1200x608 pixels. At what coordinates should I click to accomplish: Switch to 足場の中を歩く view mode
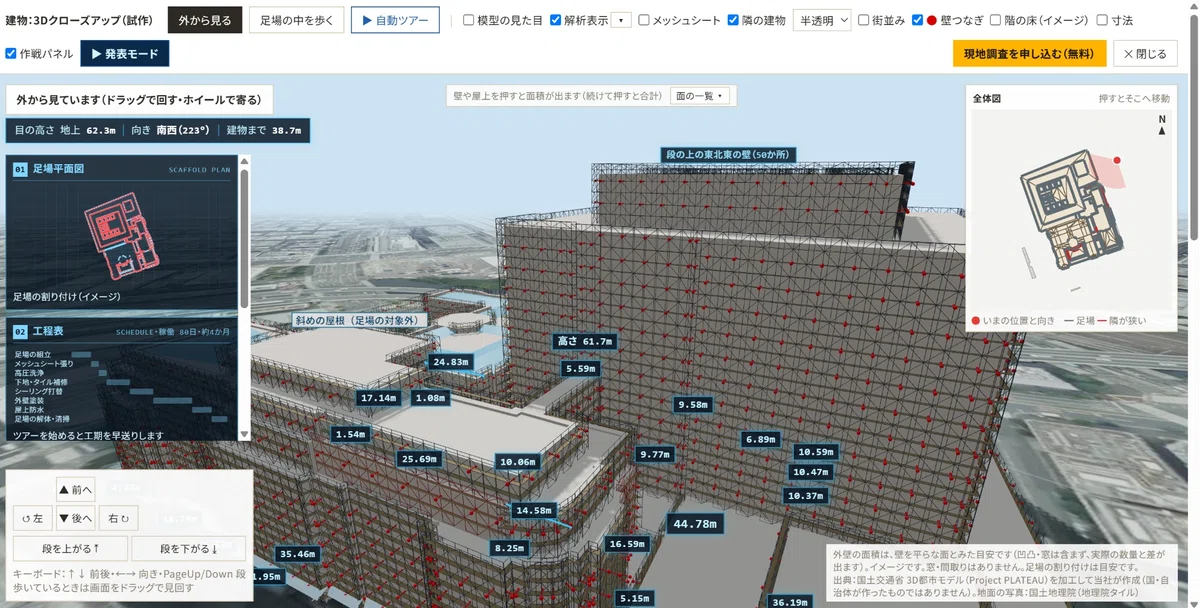click(x=297, y=20)
